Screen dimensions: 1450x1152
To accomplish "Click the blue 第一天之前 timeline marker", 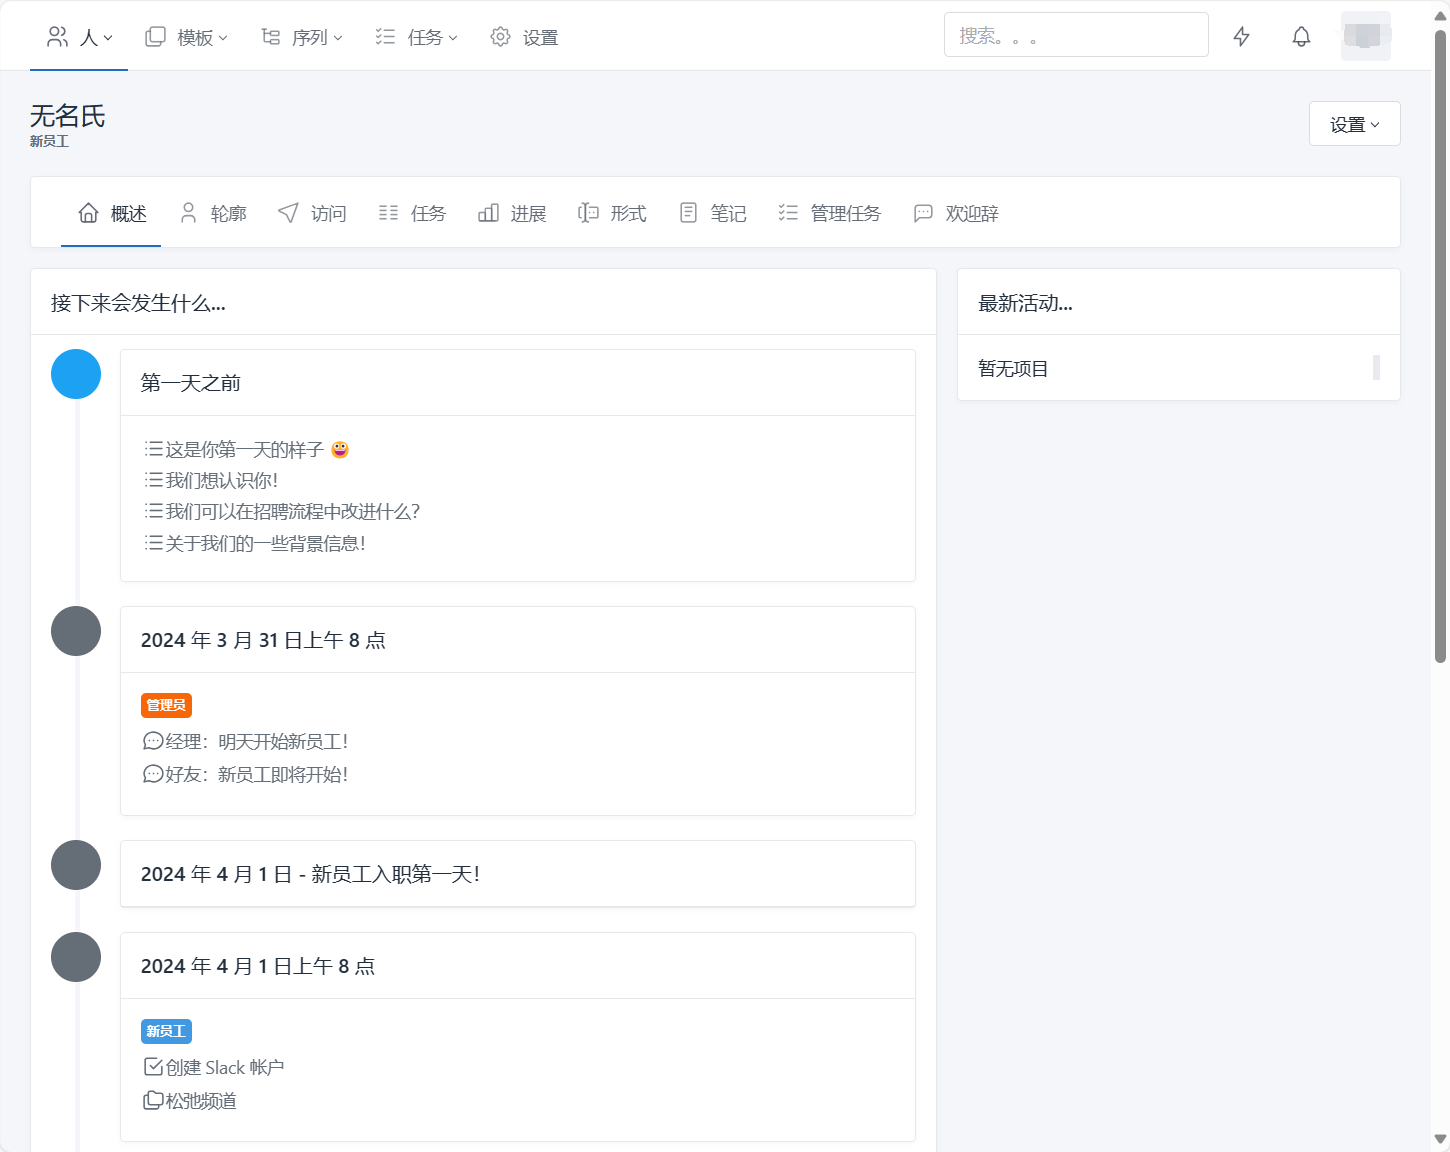I will pyautogui.click(x=76, y=374).
